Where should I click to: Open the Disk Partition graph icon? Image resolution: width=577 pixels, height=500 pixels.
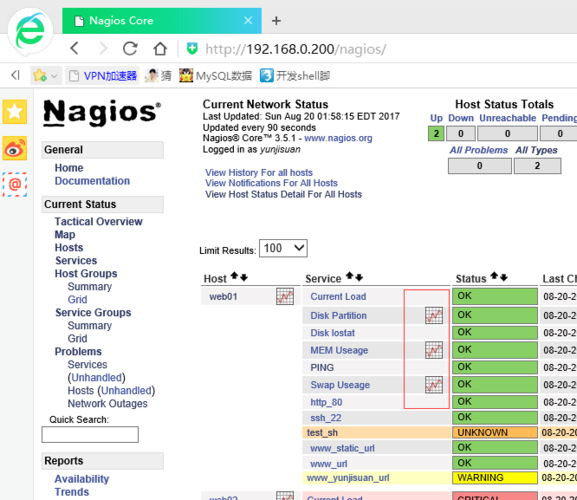click(x=434, y=315)
